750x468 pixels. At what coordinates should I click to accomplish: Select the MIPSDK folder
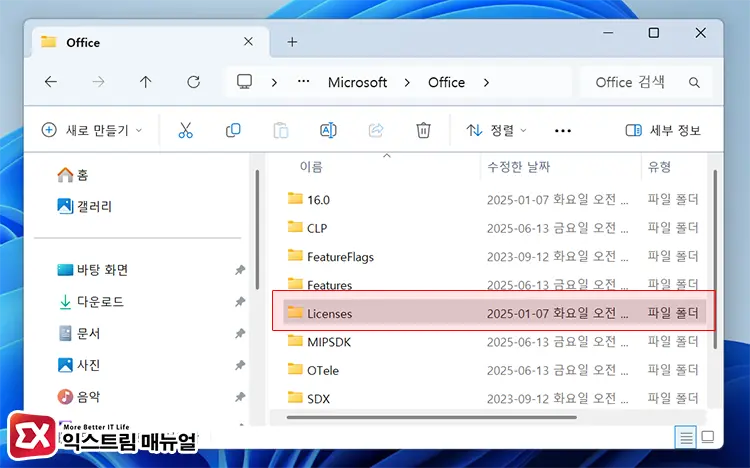click(x=493, y=342)
